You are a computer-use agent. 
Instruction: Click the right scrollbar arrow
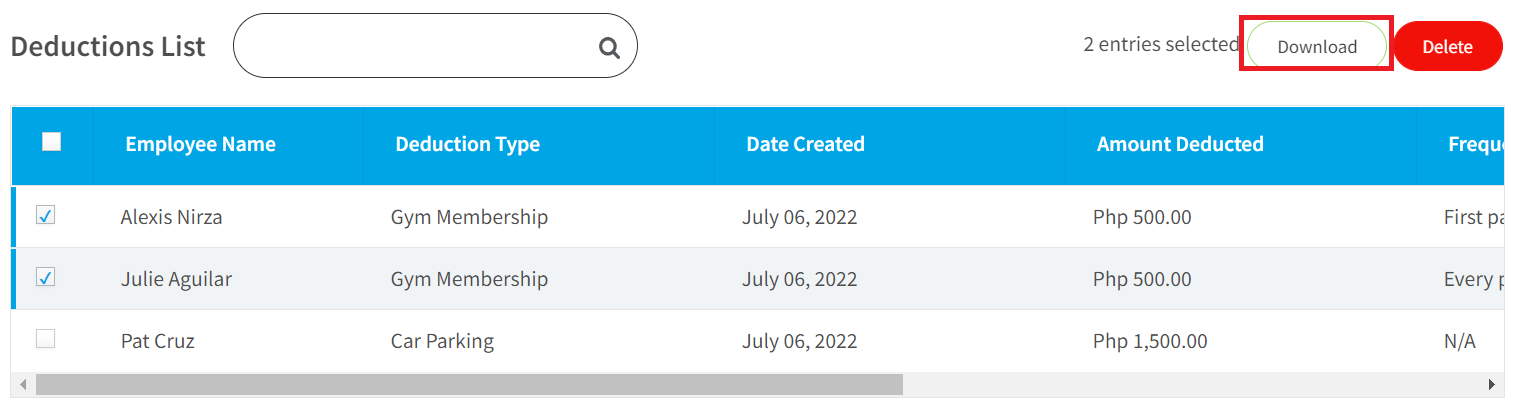click(x=1492, y=385)
